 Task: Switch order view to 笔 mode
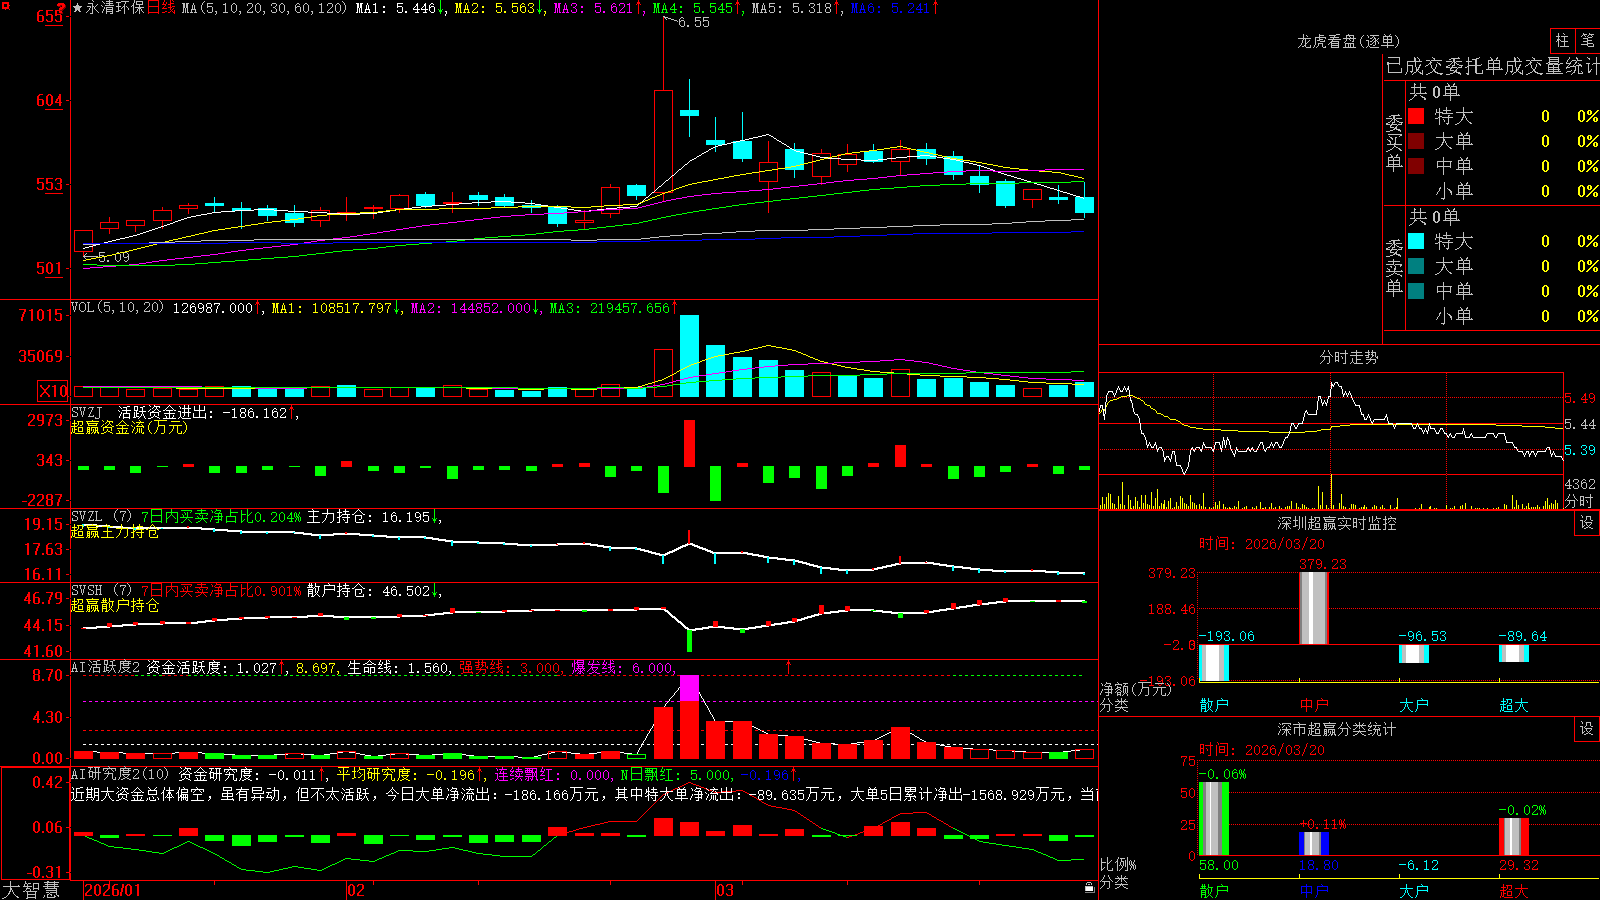[x=1587, y=40]
